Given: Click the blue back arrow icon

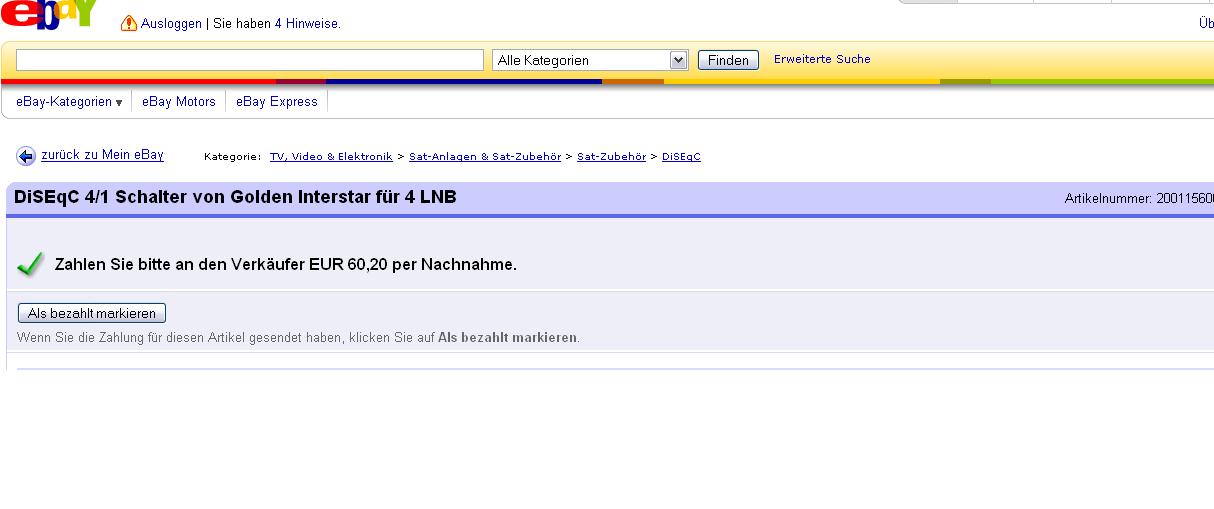Looking at the screenshot, I should [26, 156].
